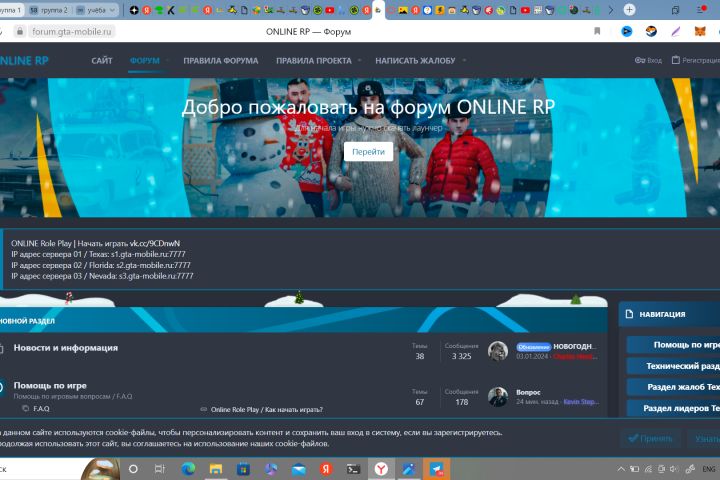Switch to the blue question-mark favicon tab
Viewport: 720px width, 480px height.
pos(428,10)
